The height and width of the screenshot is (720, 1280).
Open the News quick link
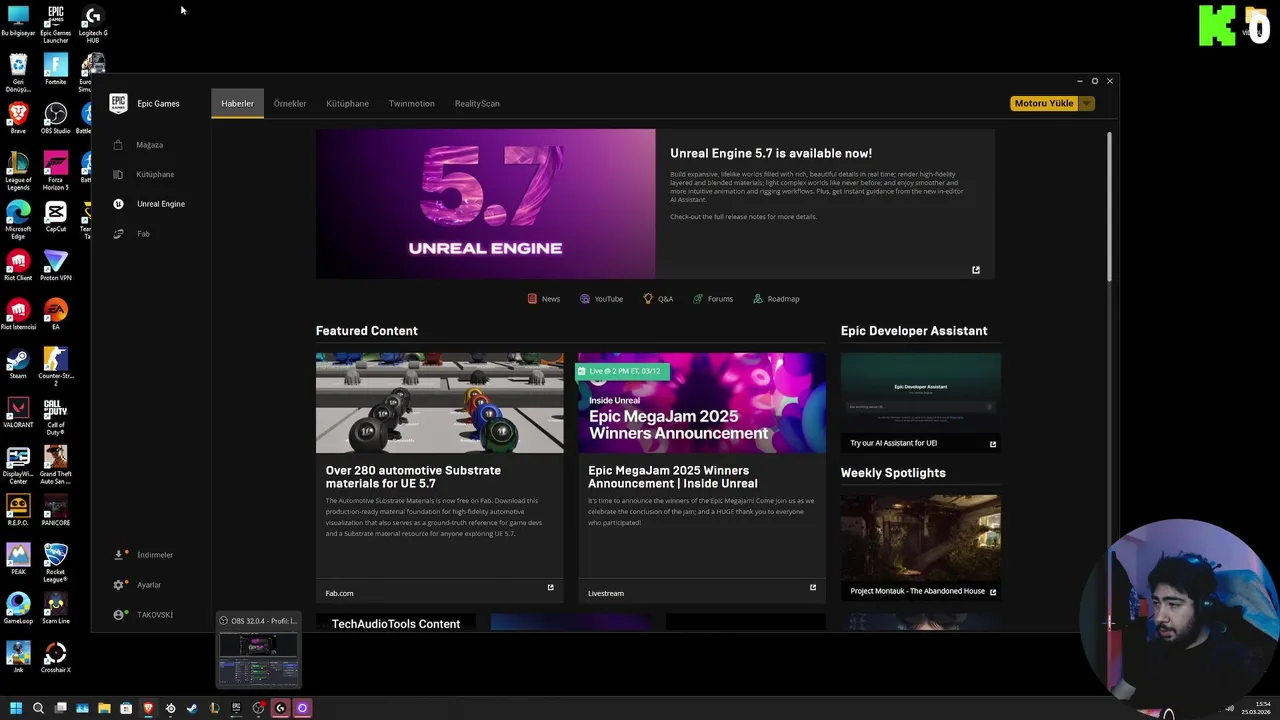pyautogui.click(x=544, y=299)
